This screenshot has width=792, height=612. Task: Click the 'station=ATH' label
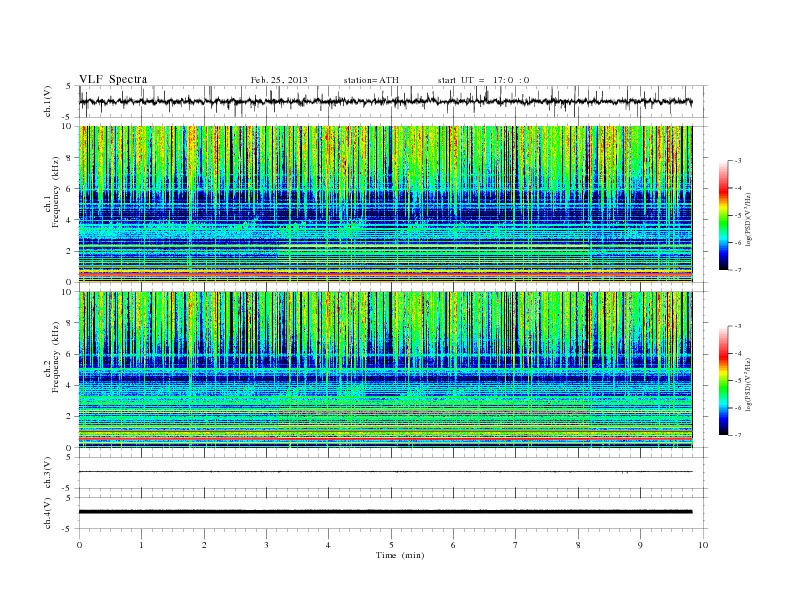point(371,80)
